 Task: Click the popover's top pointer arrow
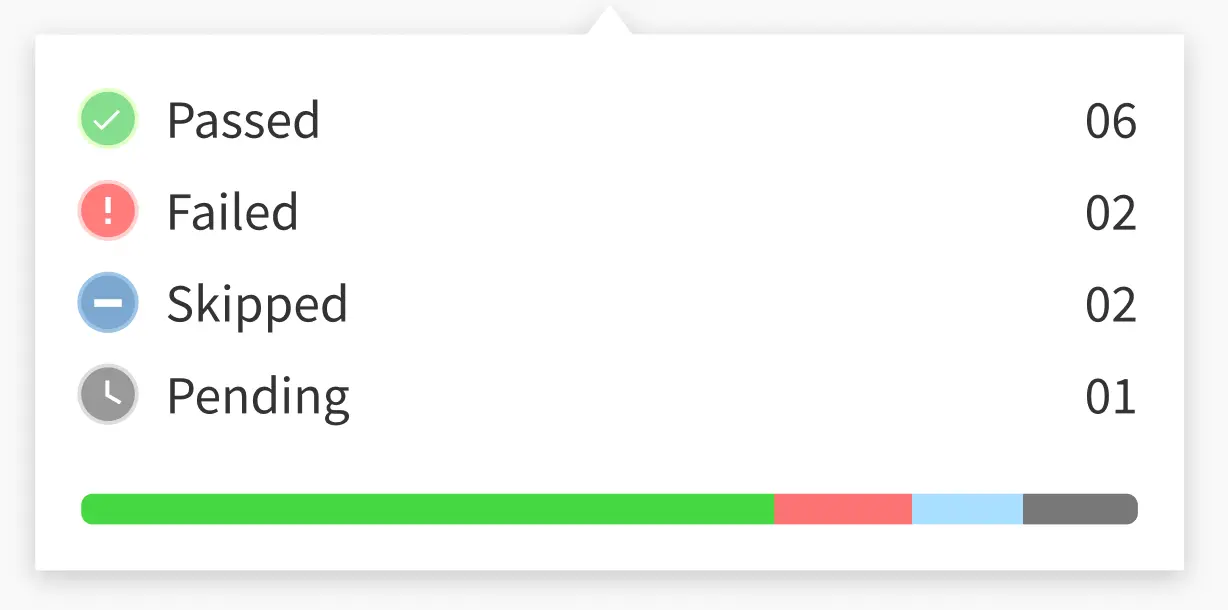tap(609, 22)
